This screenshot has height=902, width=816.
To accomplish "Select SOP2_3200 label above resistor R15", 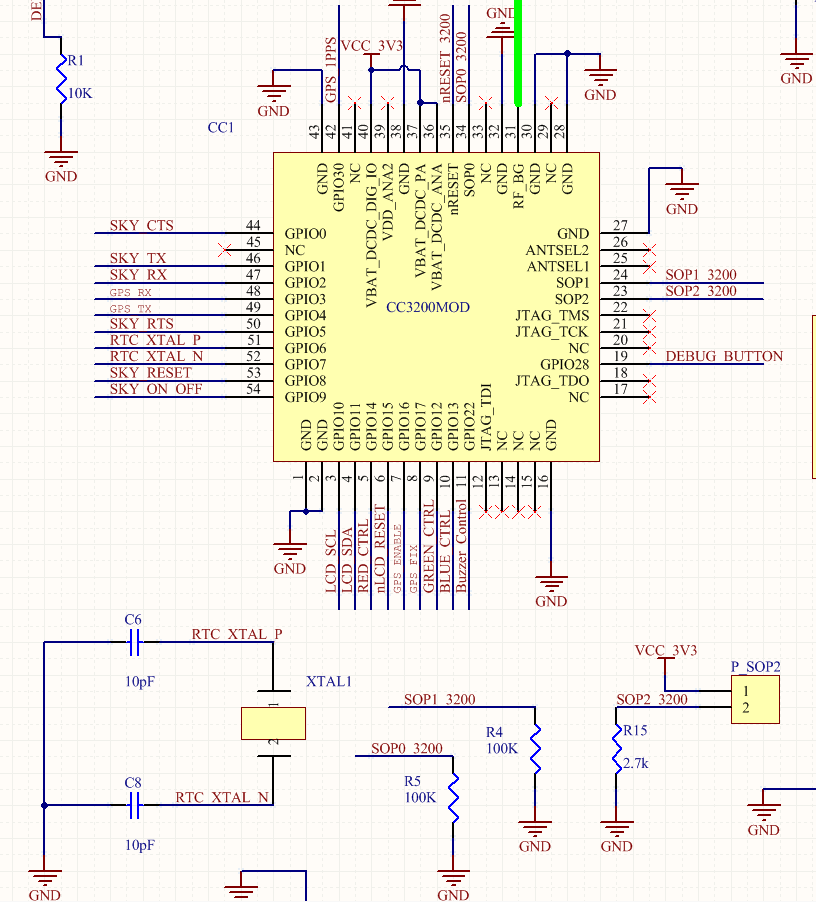I will 652,700.
